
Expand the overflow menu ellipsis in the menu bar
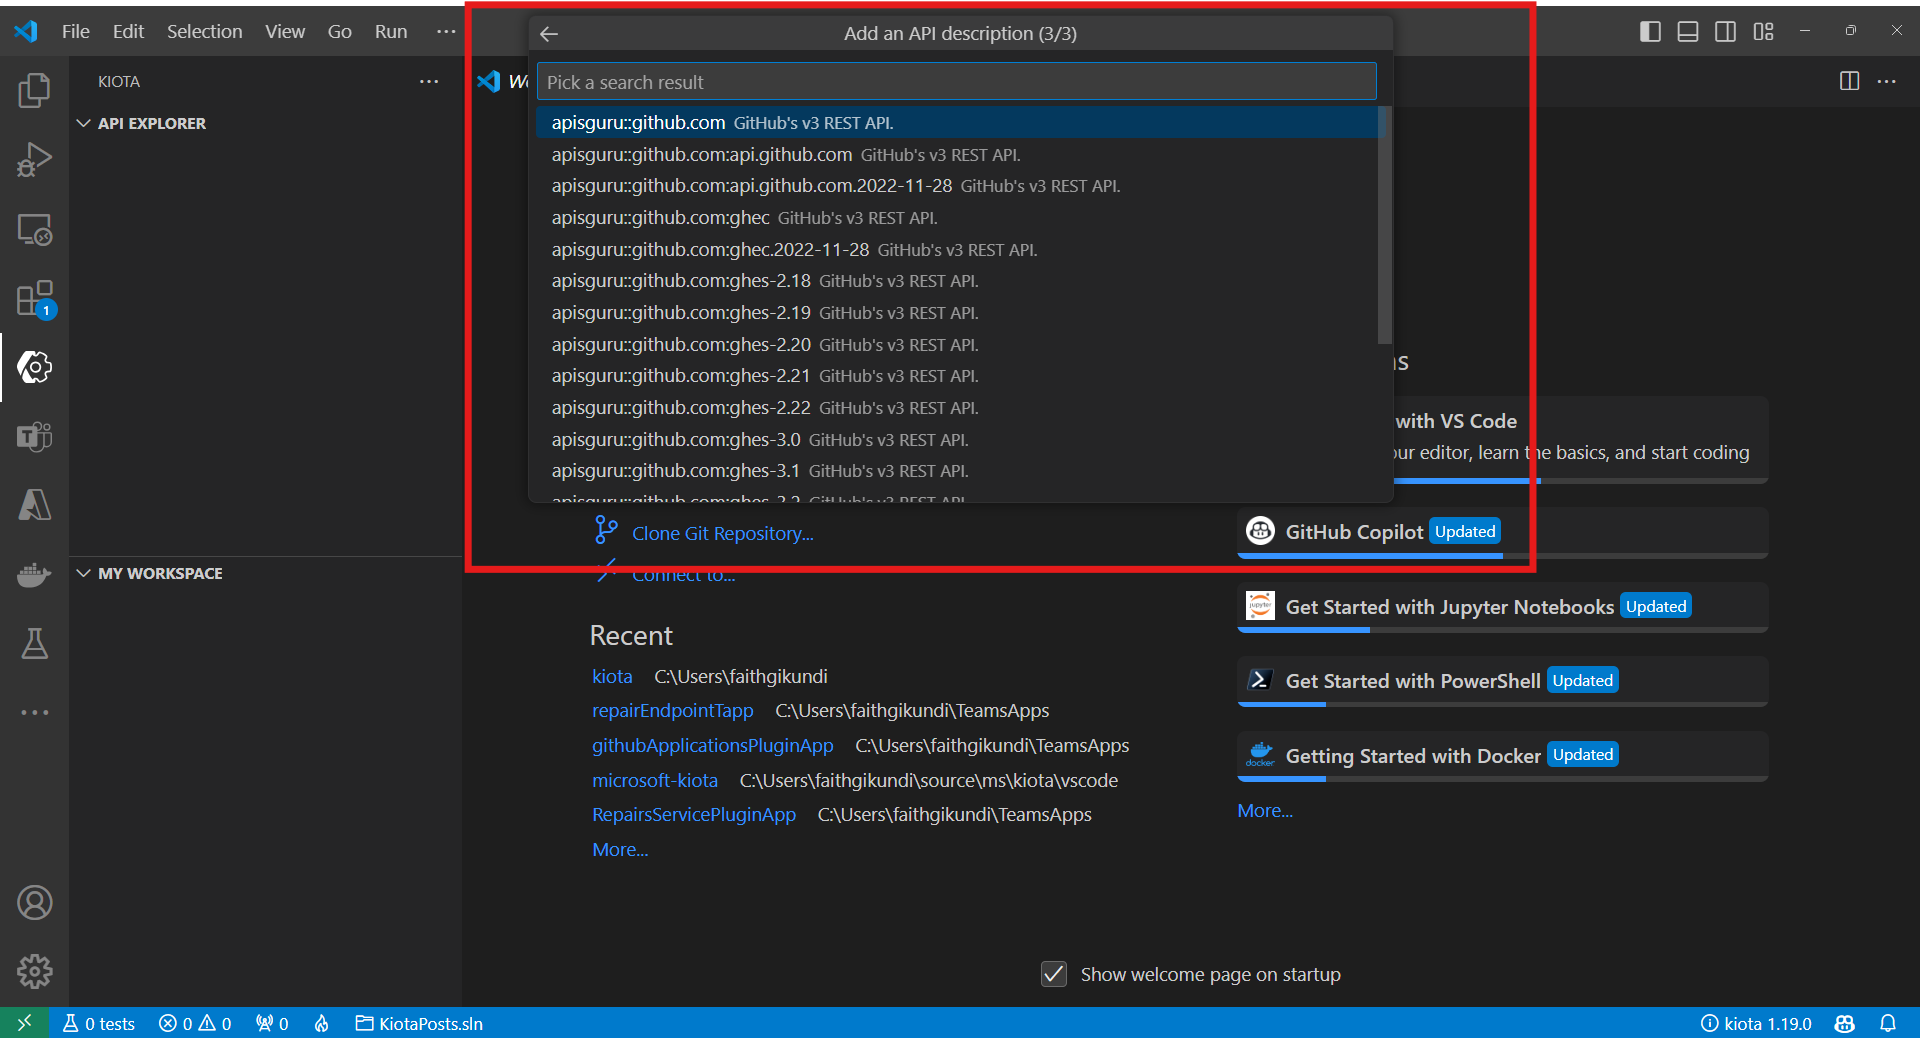point(446,32)
